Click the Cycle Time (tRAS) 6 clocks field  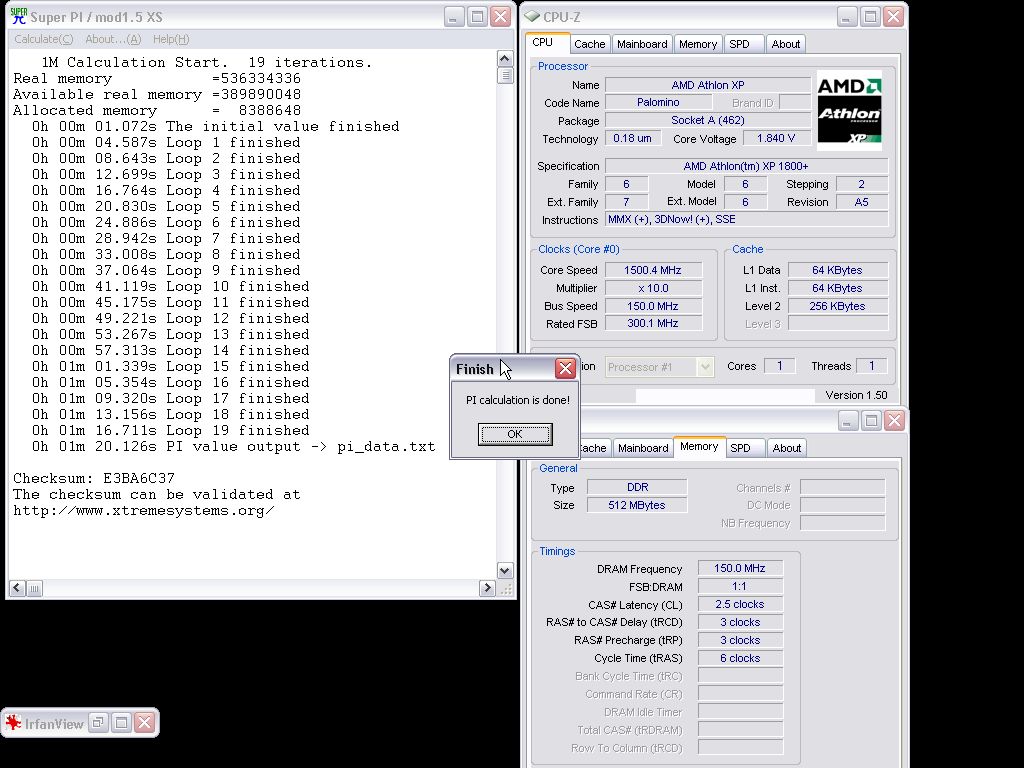click(x=740, y=658)
